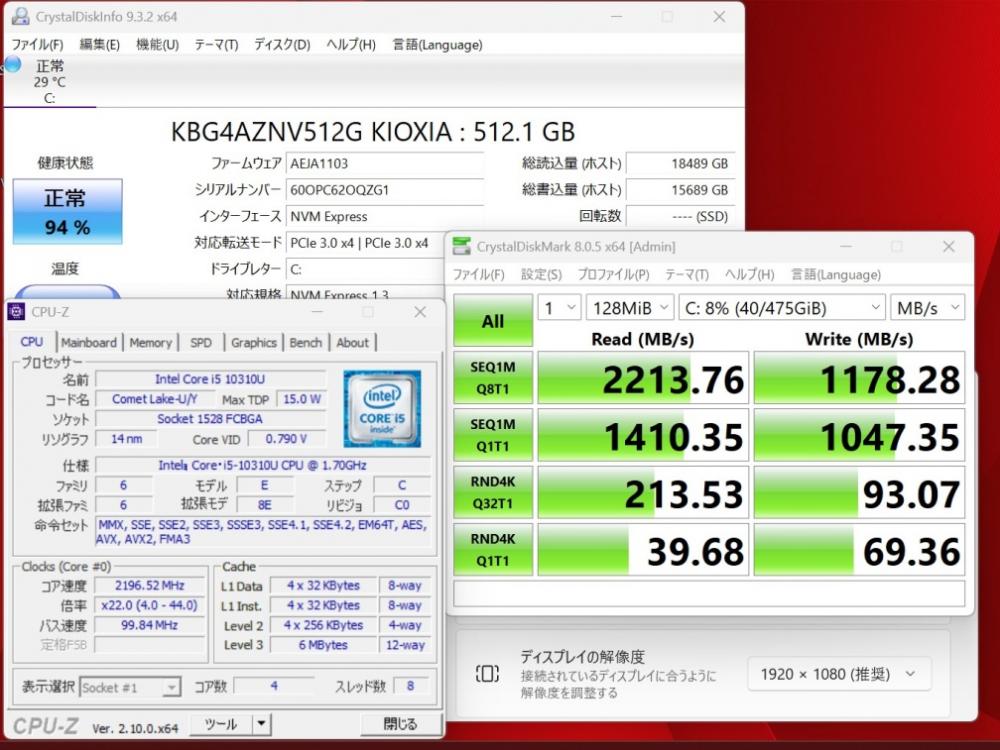The height and width of the screenshot is (750, 1000).
Task: Click the 213.53 random read result
Action: [x=643, y=492]
